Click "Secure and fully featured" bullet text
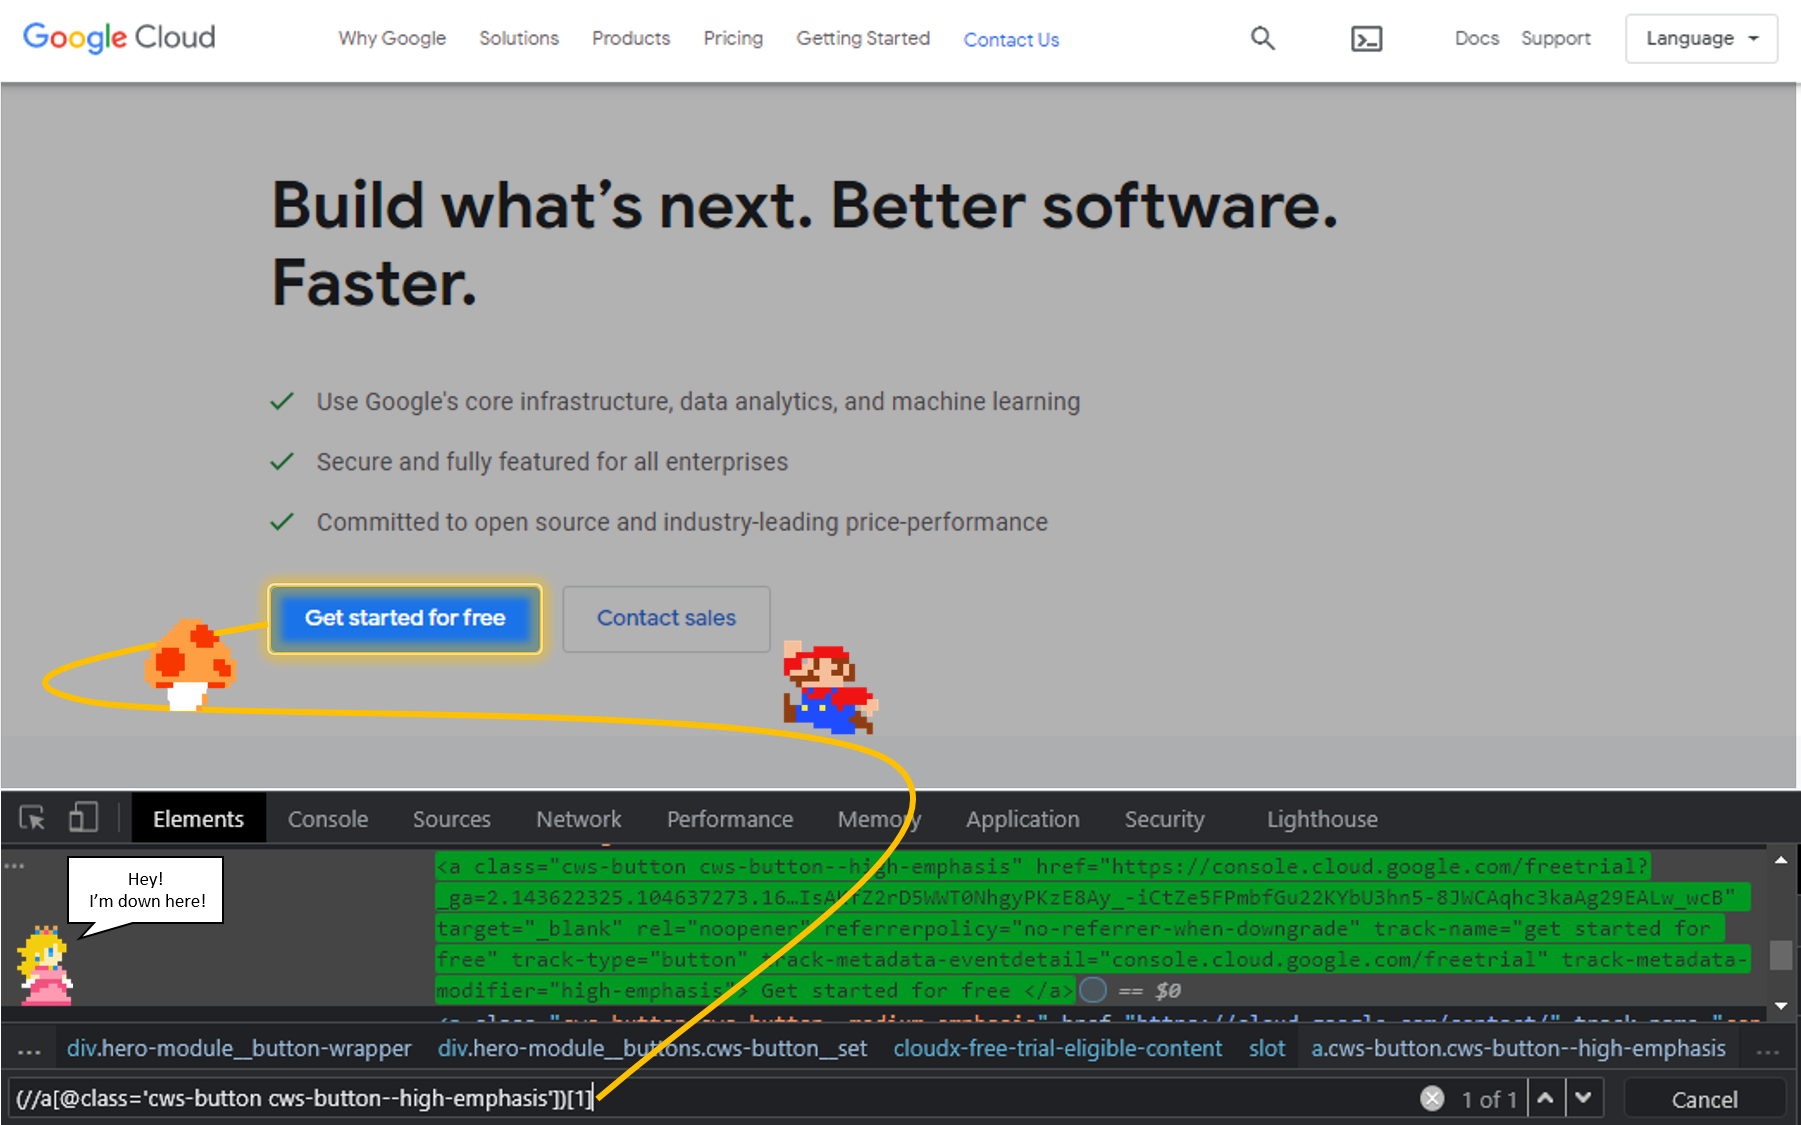 click(552, 462)
